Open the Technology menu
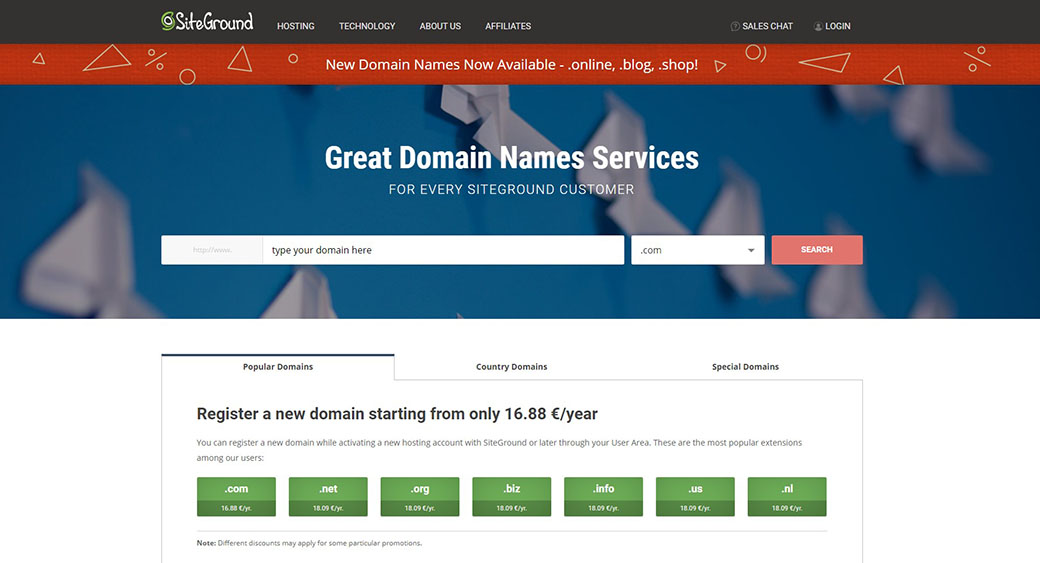 (x=367, y=26)
